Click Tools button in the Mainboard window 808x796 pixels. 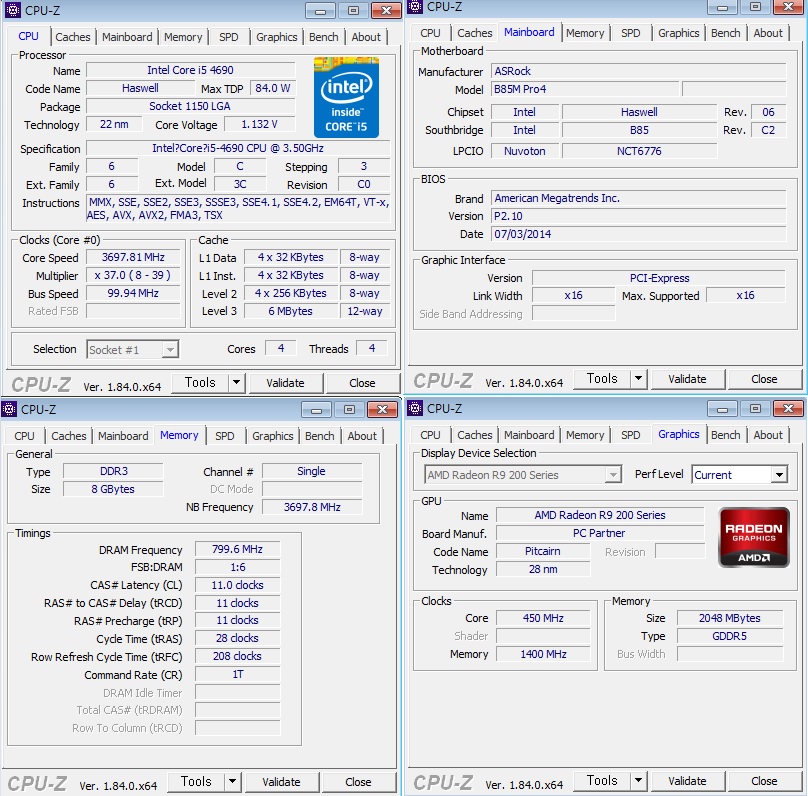click(602, 378)
